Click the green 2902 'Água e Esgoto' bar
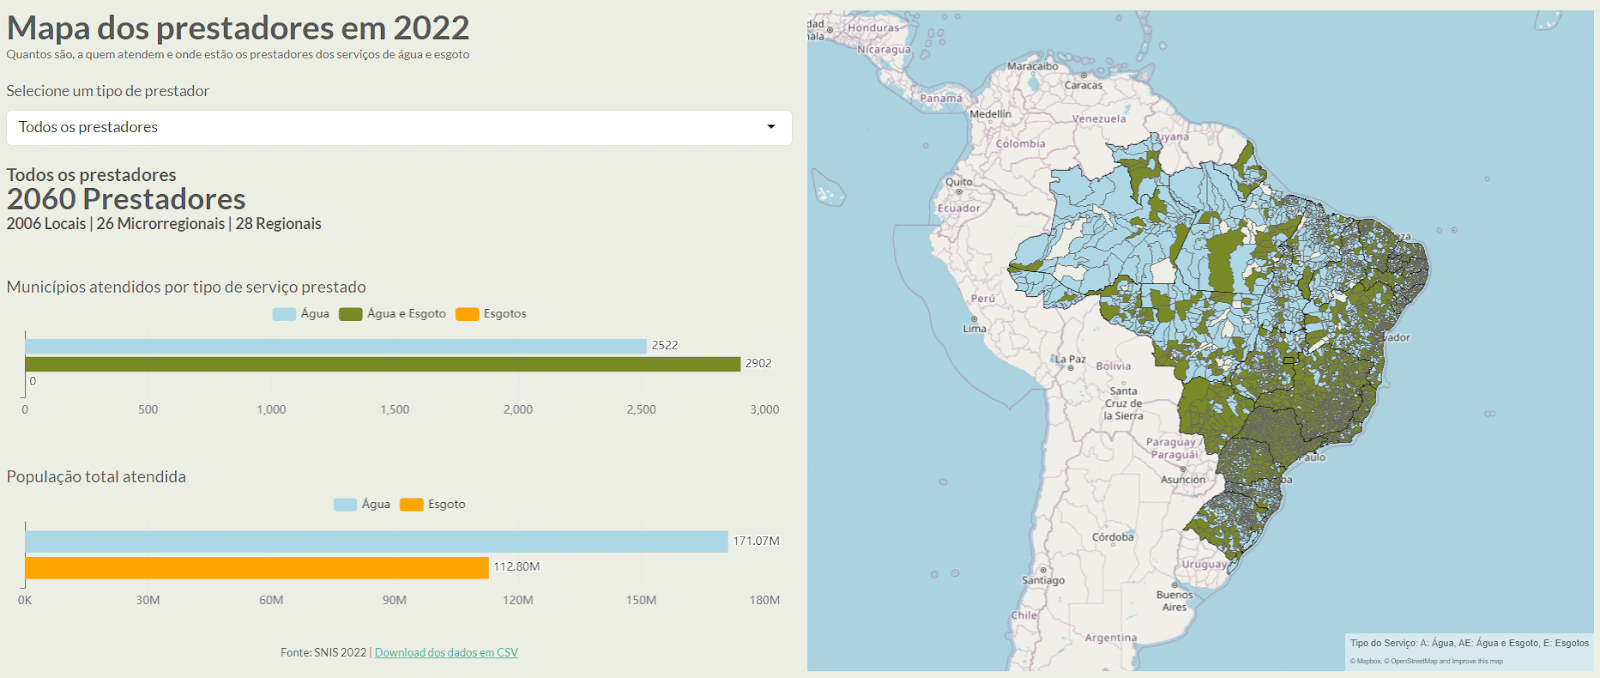 click(382, 364)
